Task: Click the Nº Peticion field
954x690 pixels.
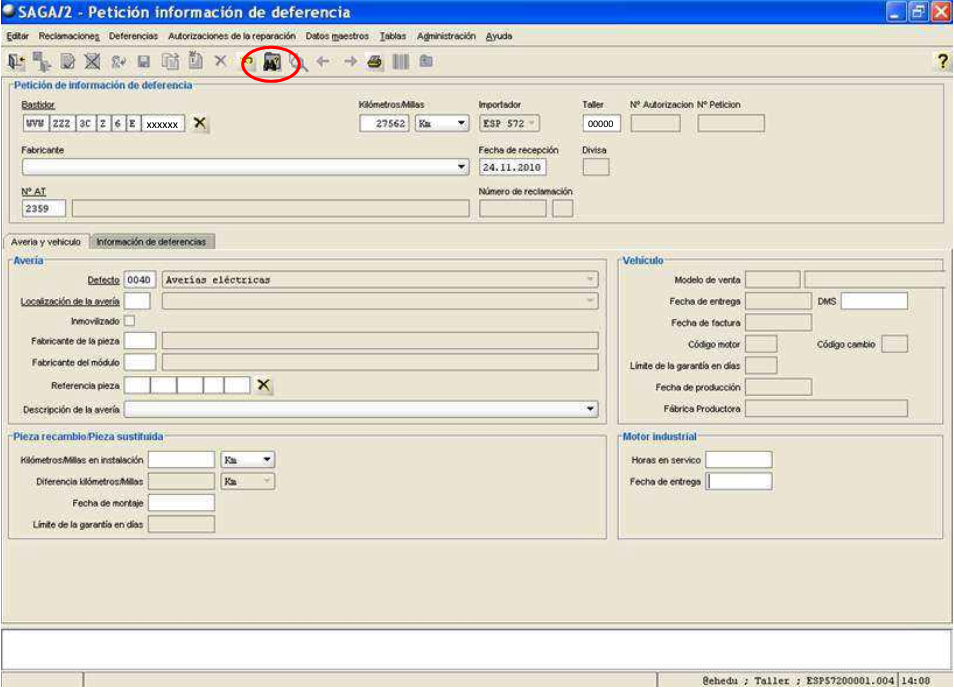Action: 731,124
